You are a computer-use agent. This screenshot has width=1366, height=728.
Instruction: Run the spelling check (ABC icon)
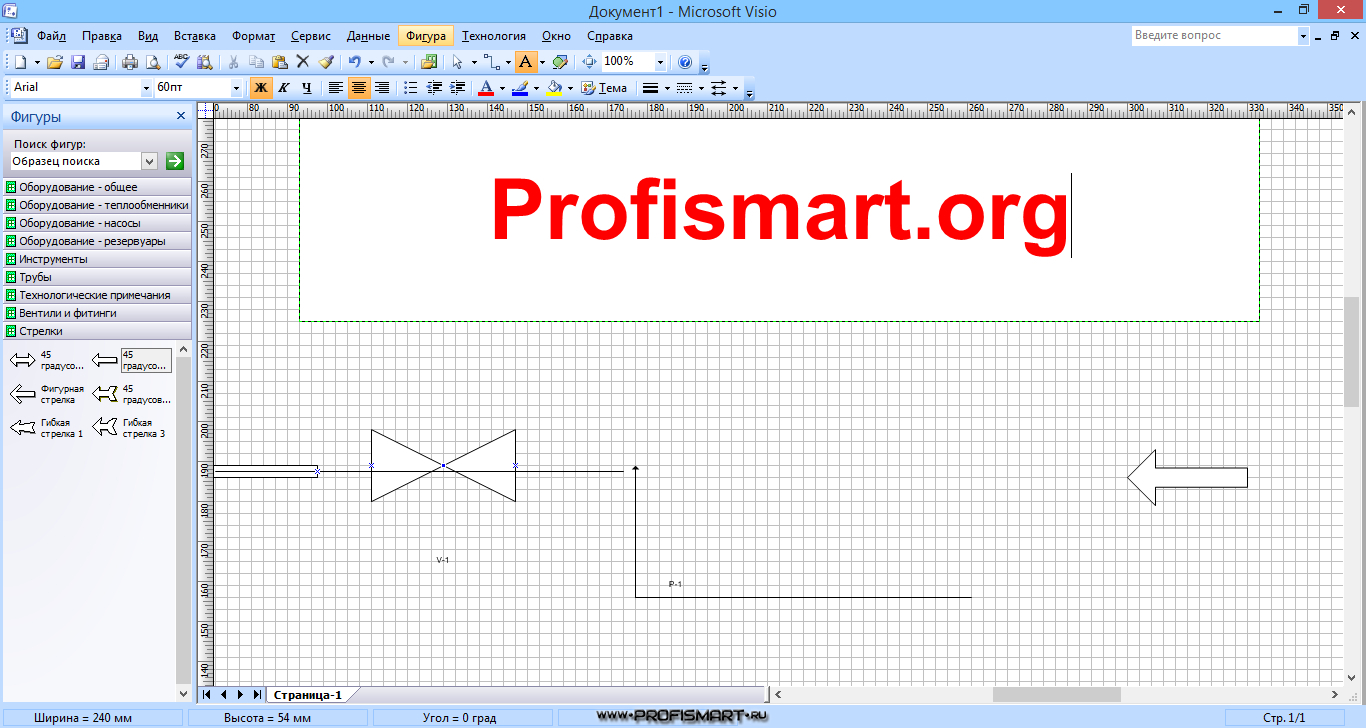[x=181, y=62]
